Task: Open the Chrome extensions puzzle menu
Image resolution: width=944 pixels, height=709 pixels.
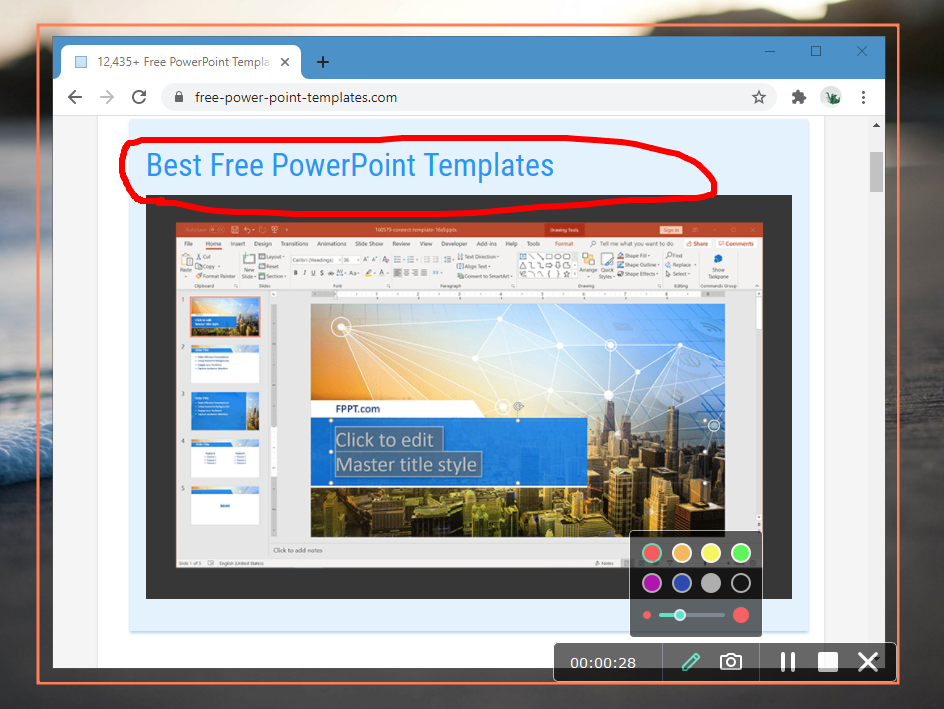Action: click(x=798, y=97)
